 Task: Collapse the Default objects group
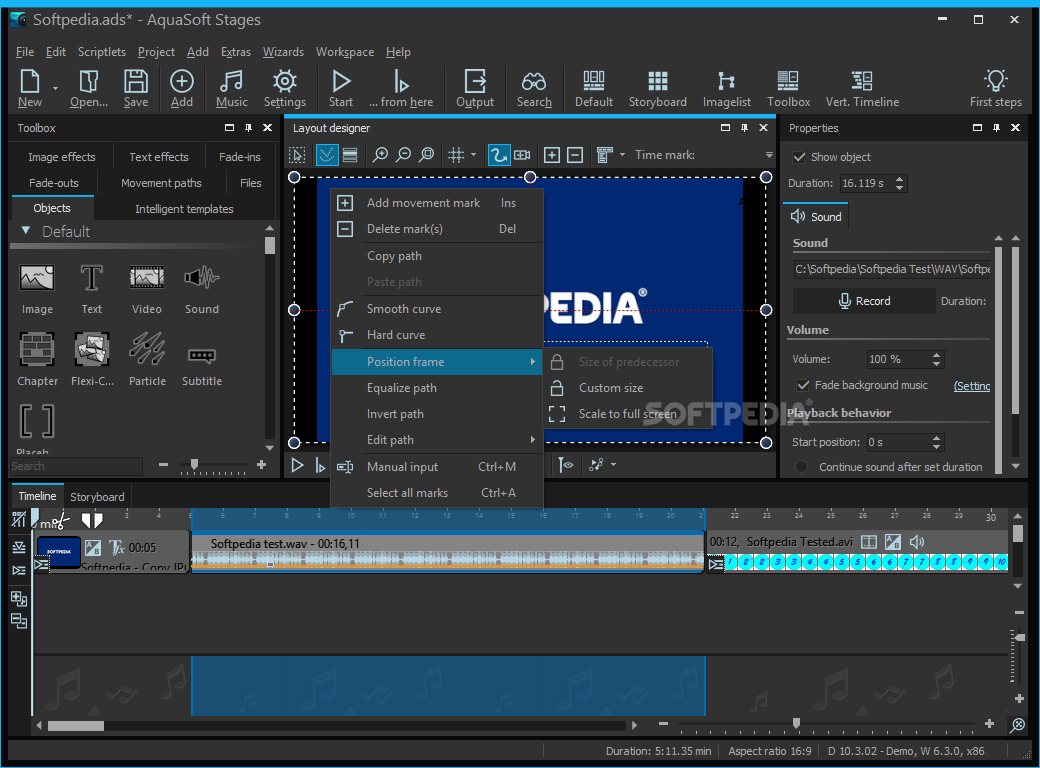[x=26, y=231]
